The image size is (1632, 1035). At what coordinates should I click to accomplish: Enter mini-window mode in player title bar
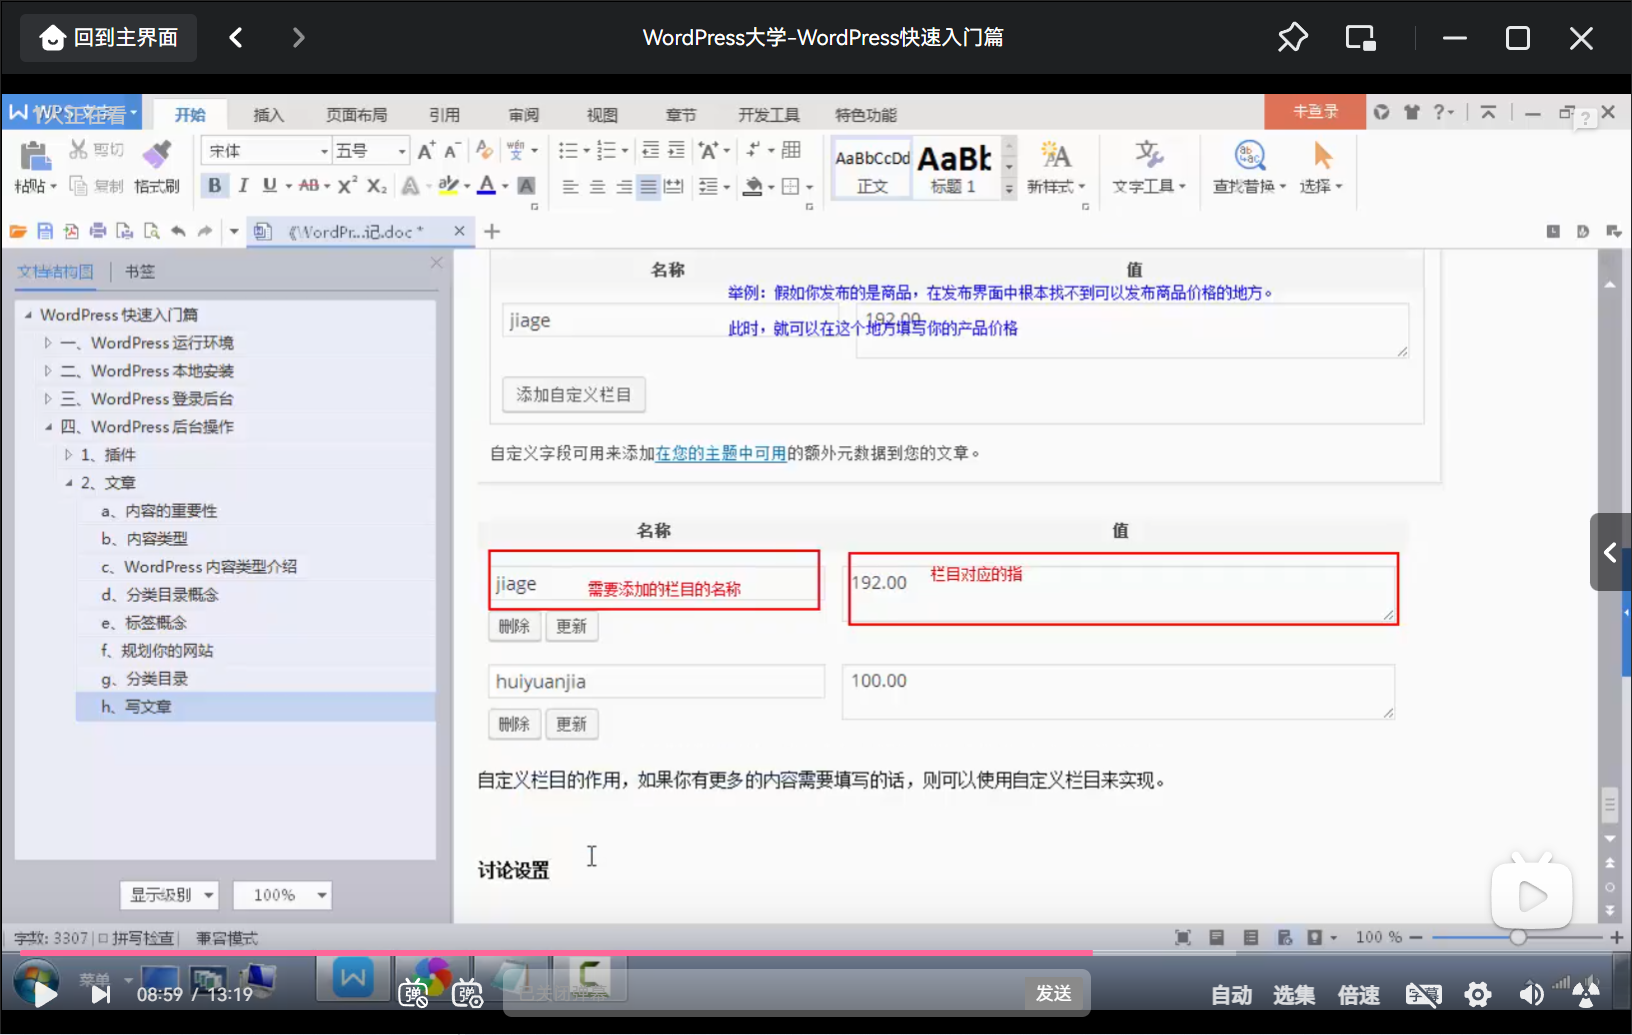(1360, 38)
